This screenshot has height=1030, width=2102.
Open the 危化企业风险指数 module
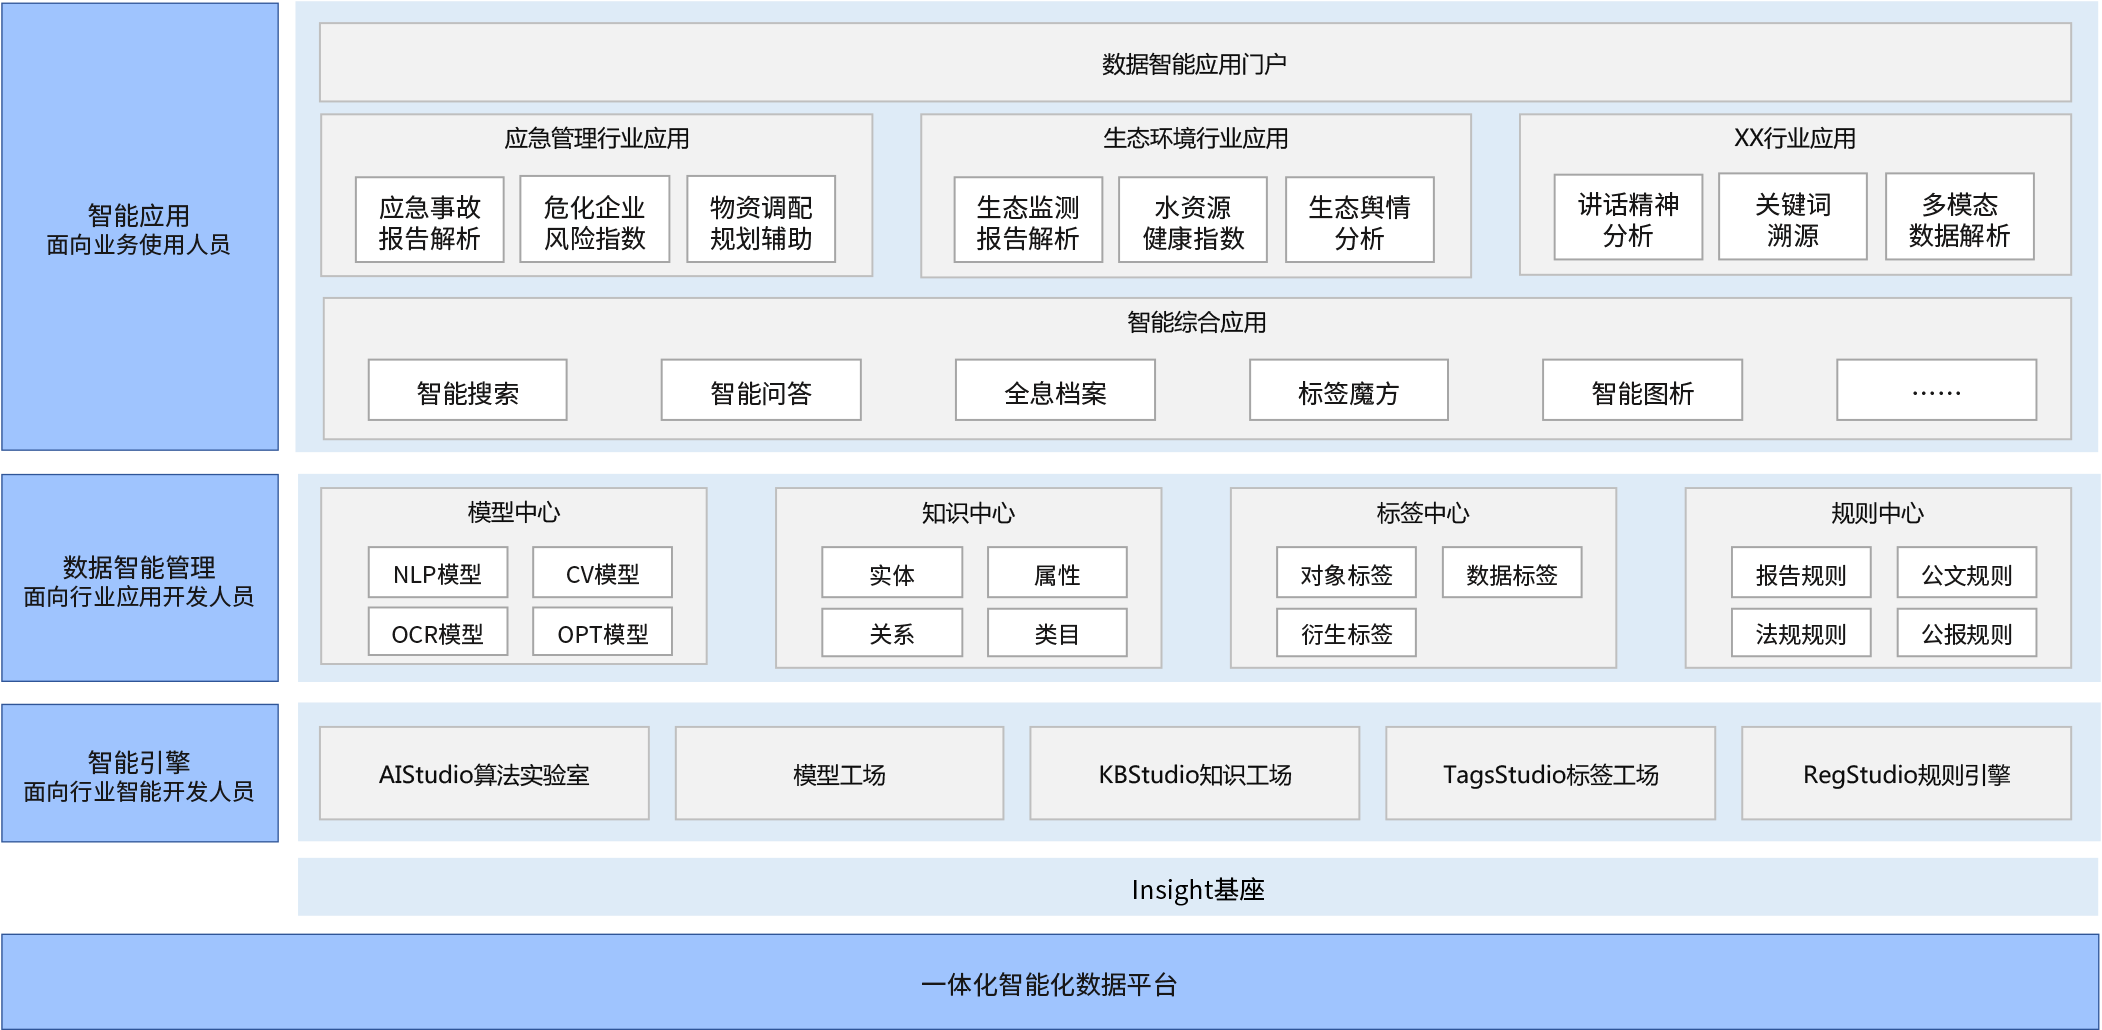tap(595, 221)
